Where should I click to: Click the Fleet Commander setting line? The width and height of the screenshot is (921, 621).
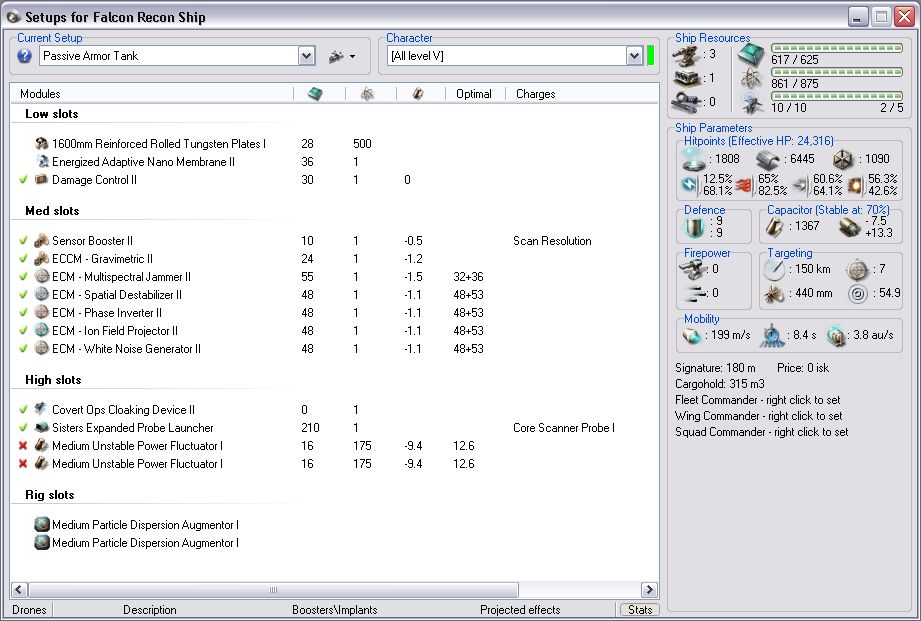click(x=758, y=400)
